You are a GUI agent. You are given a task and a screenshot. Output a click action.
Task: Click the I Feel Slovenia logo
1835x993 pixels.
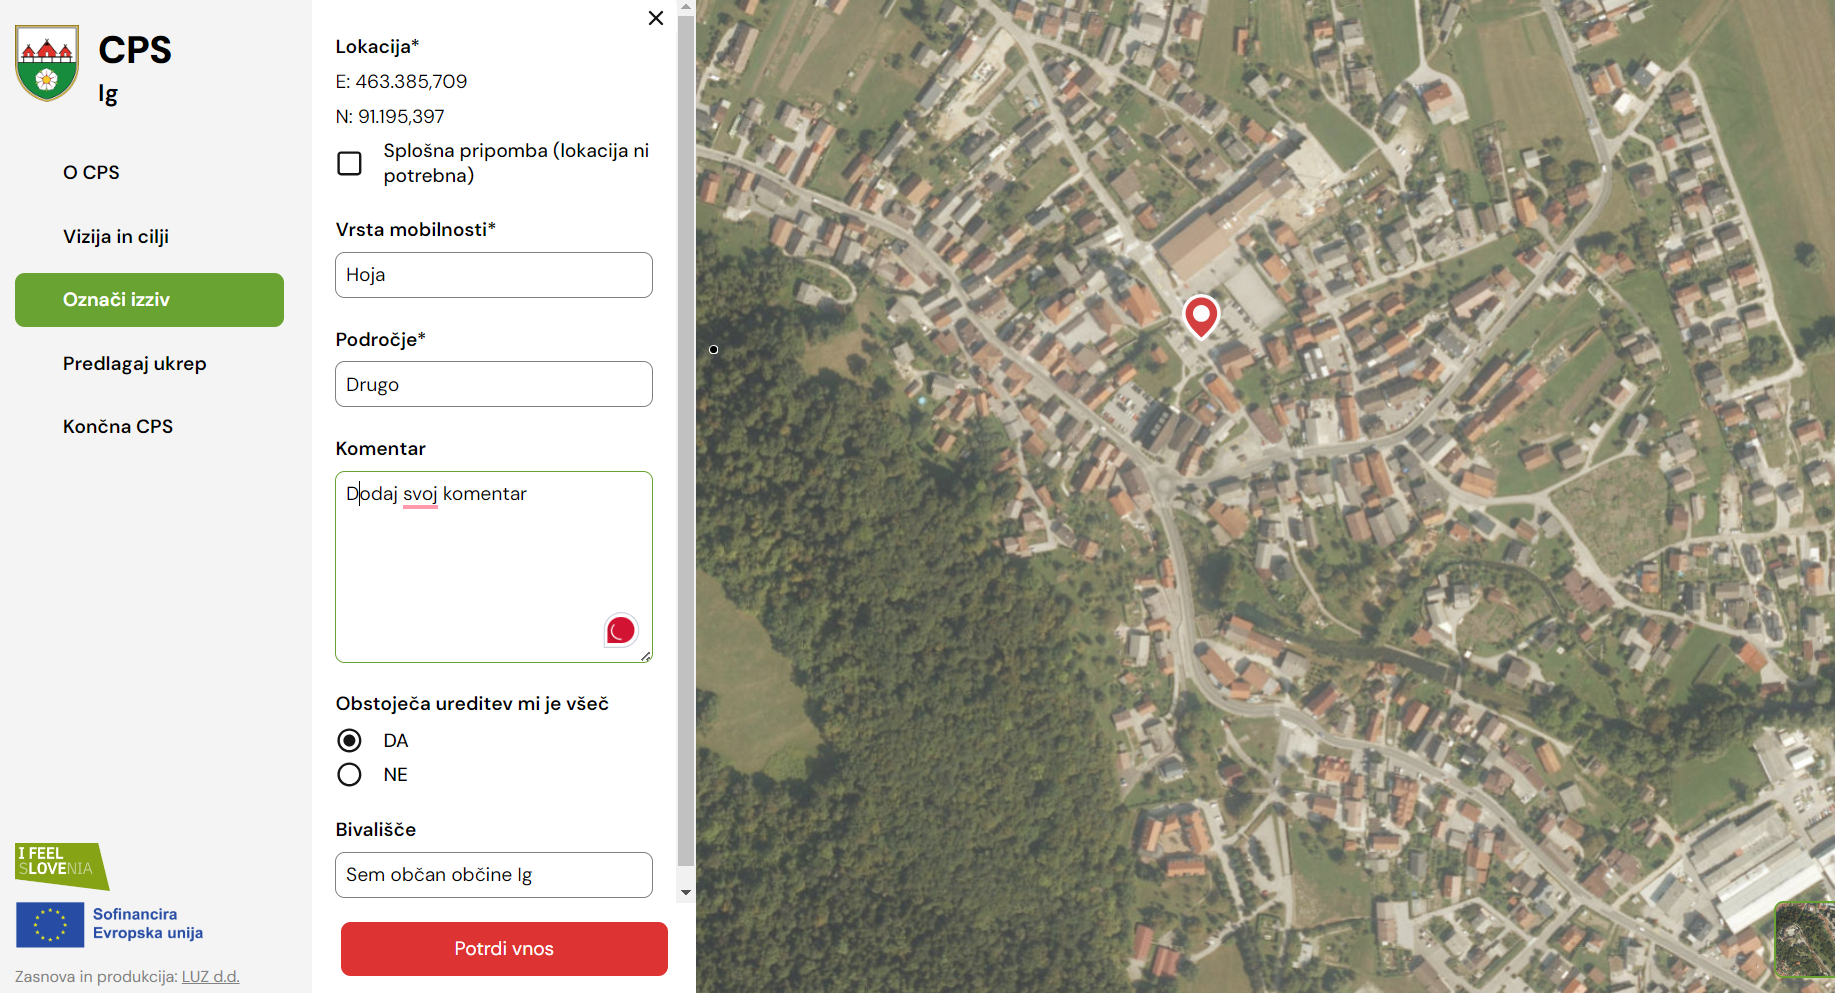point(59,864)
